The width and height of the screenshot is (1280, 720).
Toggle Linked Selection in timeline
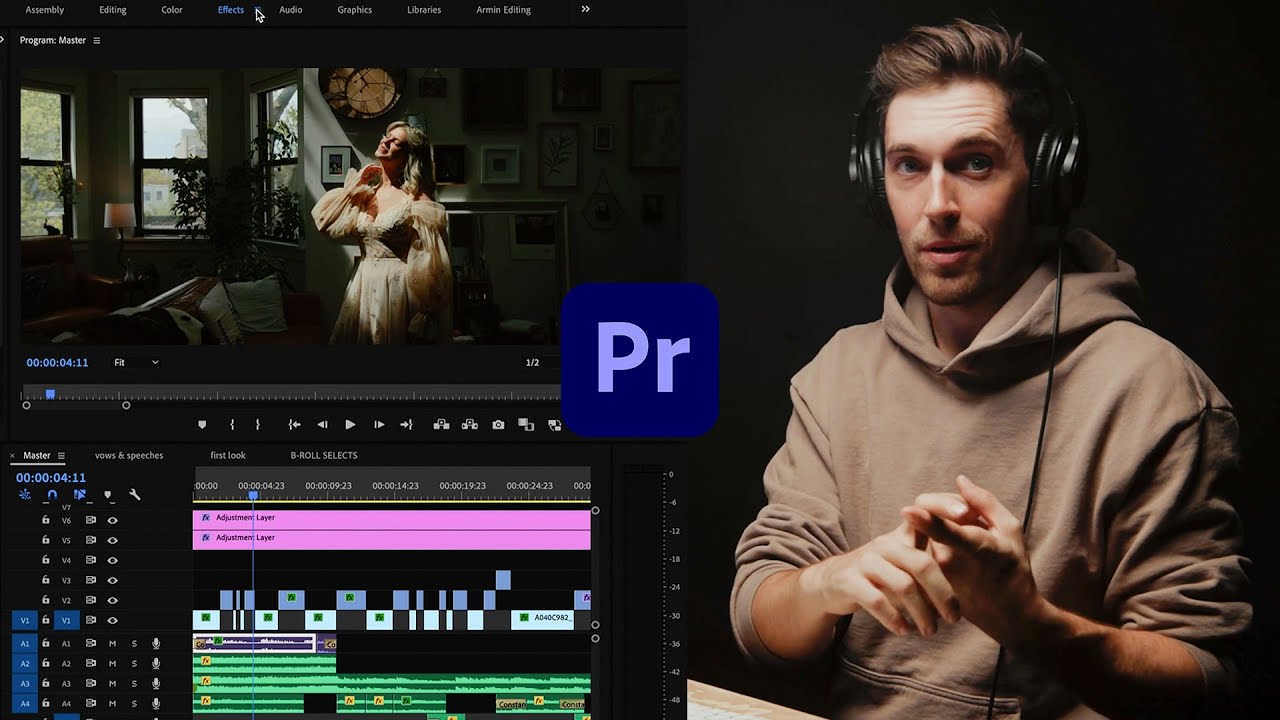[80, 494]
